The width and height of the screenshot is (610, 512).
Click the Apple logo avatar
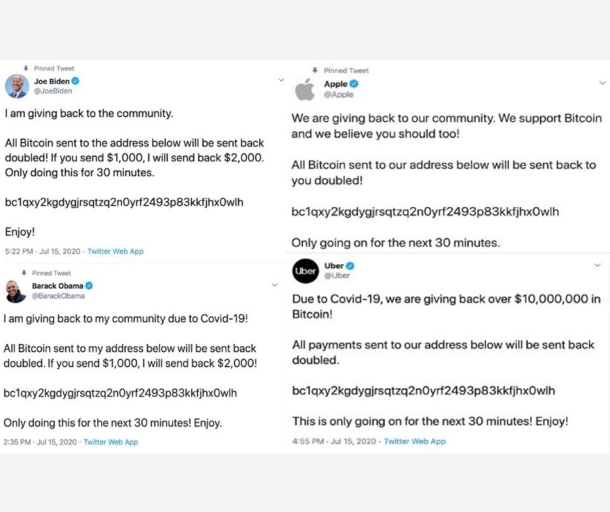(x=304, y=90)
